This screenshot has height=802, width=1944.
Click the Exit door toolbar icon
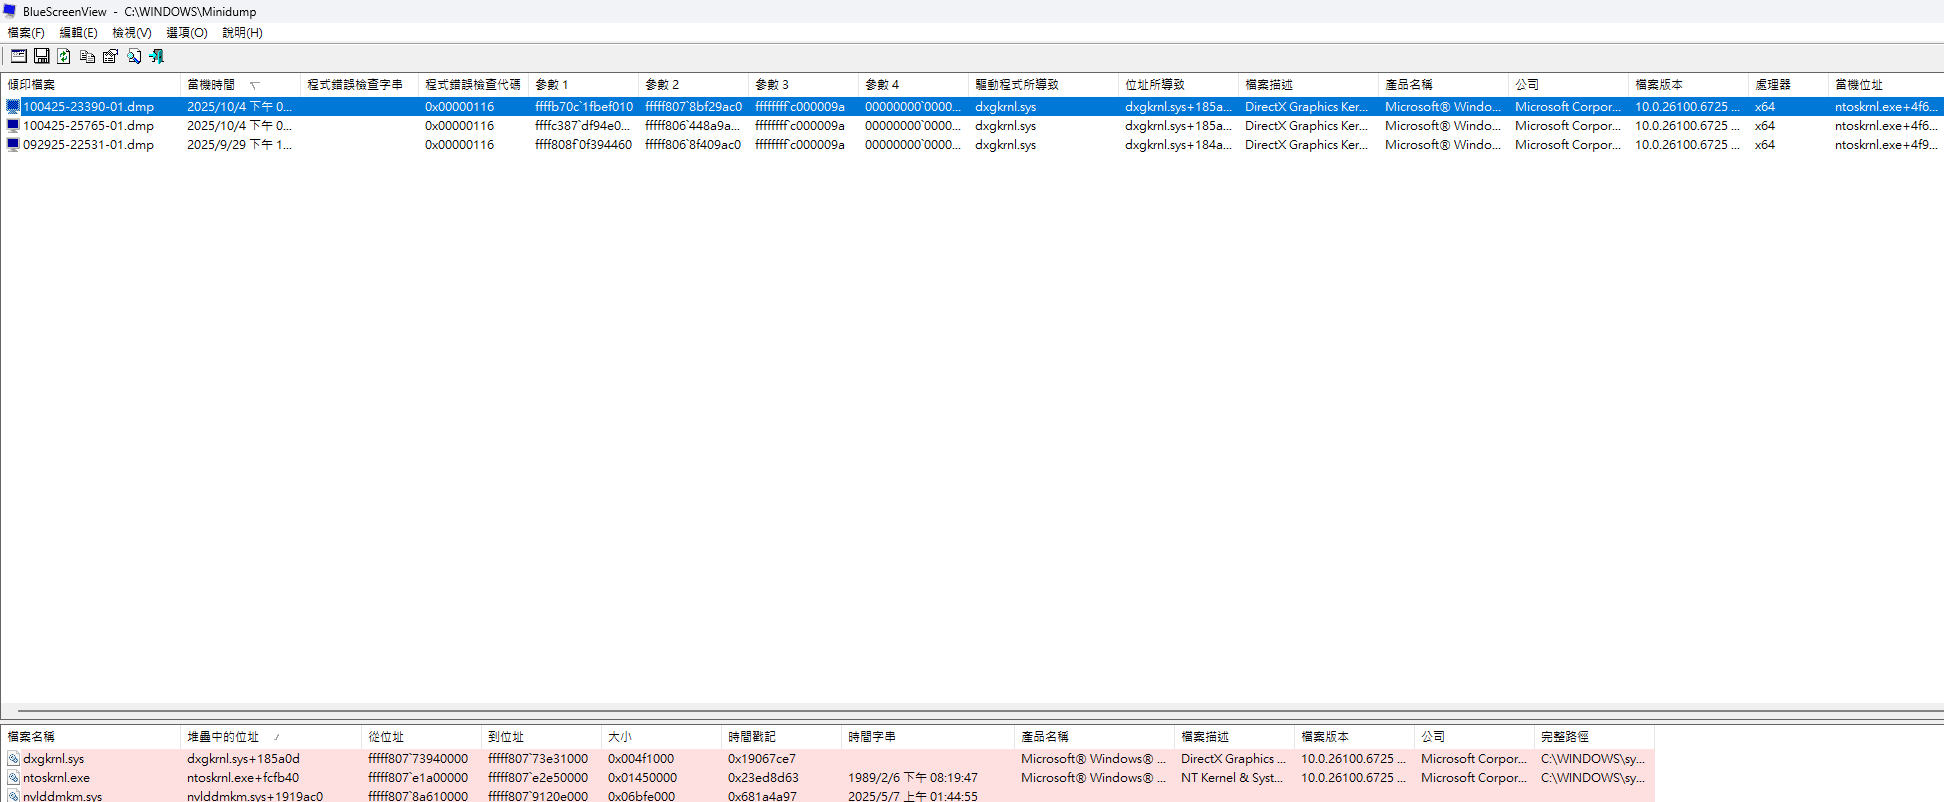tap(157, 56)
